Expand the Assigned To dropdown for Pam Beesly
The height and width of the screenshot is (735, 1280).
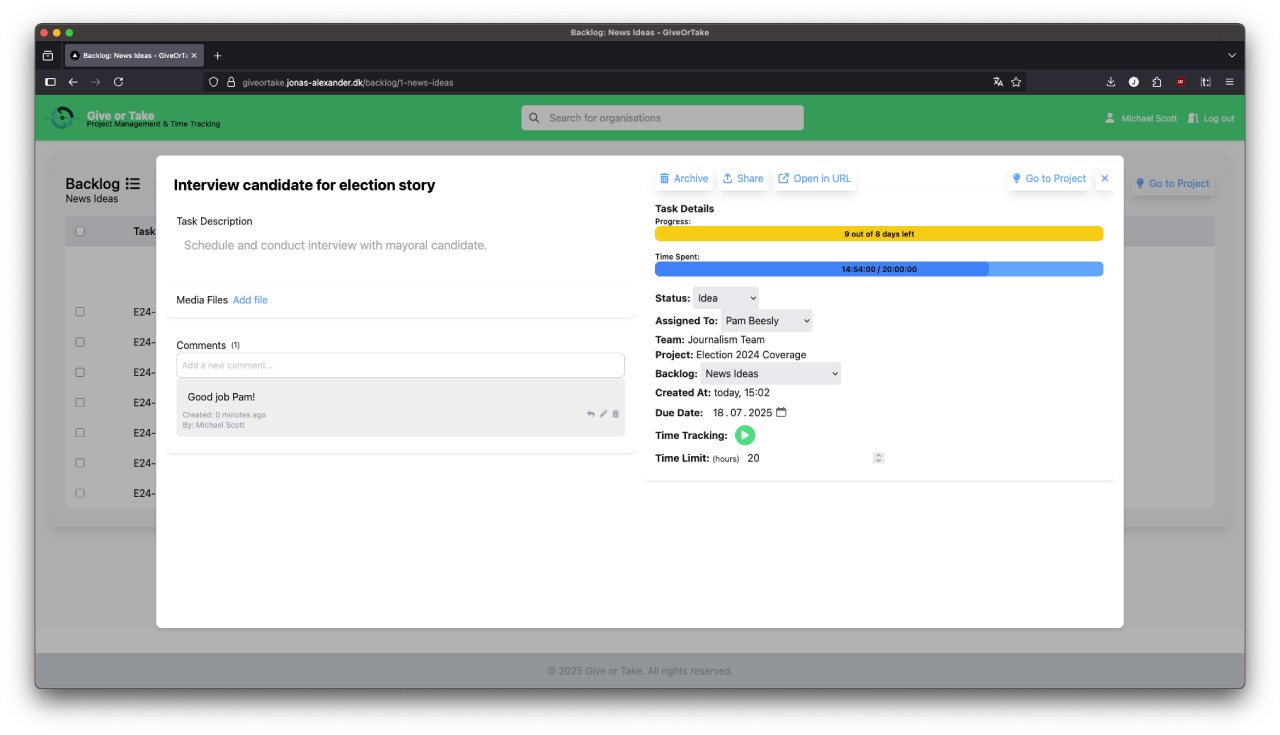coord(766,321)
